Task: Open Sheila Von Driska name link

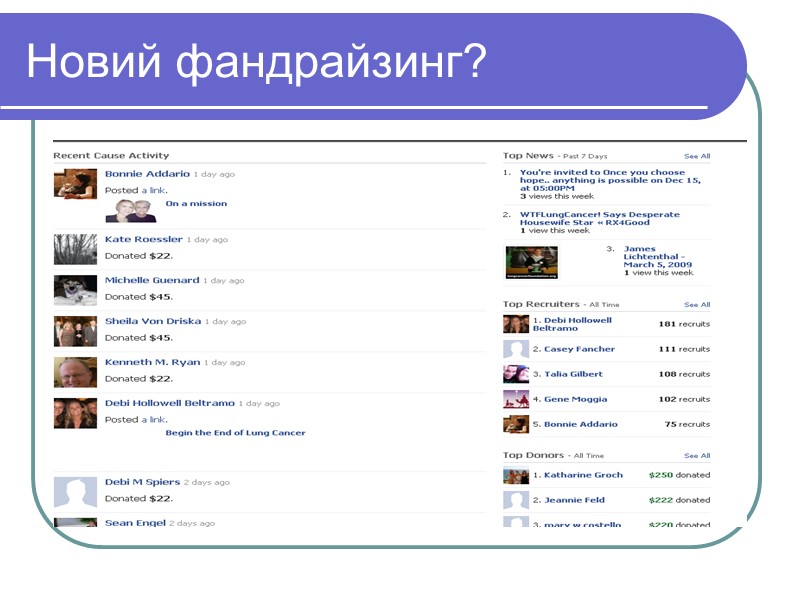Action: (153, 321)
